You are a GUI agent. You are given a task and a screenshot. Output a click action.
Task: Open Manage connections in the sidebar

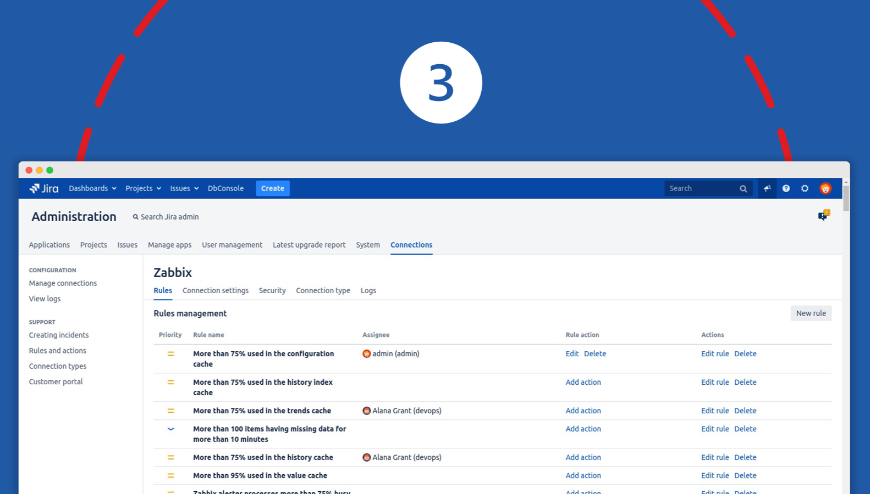pyautogui.click(x=63, y=284)
